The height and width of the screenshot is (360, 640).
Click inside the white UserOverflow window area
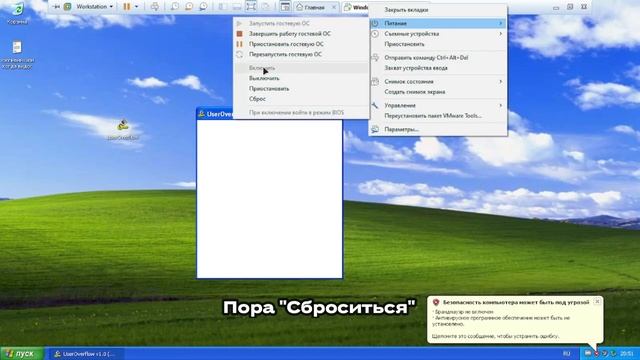[269, 199]
